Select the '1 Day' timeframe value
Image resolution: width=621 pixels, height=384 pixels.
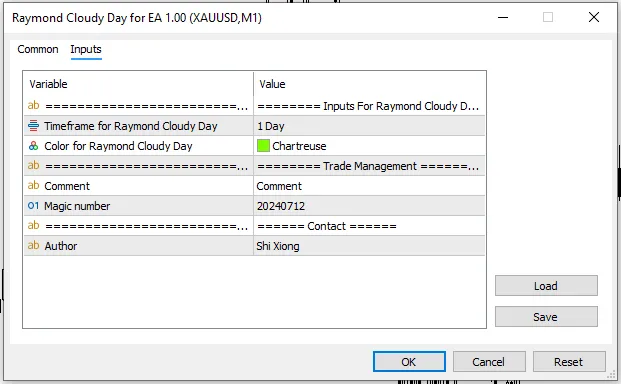click(369, 126)
